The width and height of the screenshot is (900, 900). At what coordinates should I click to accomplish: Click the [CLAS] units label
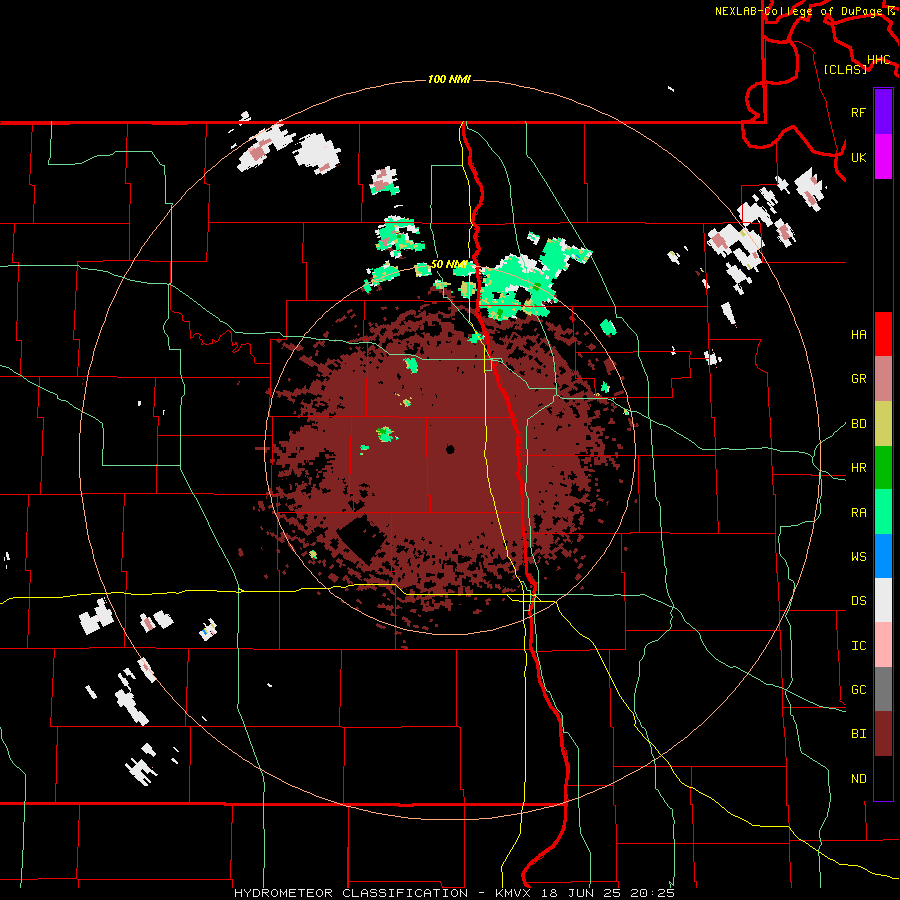(x=845, y=69)
